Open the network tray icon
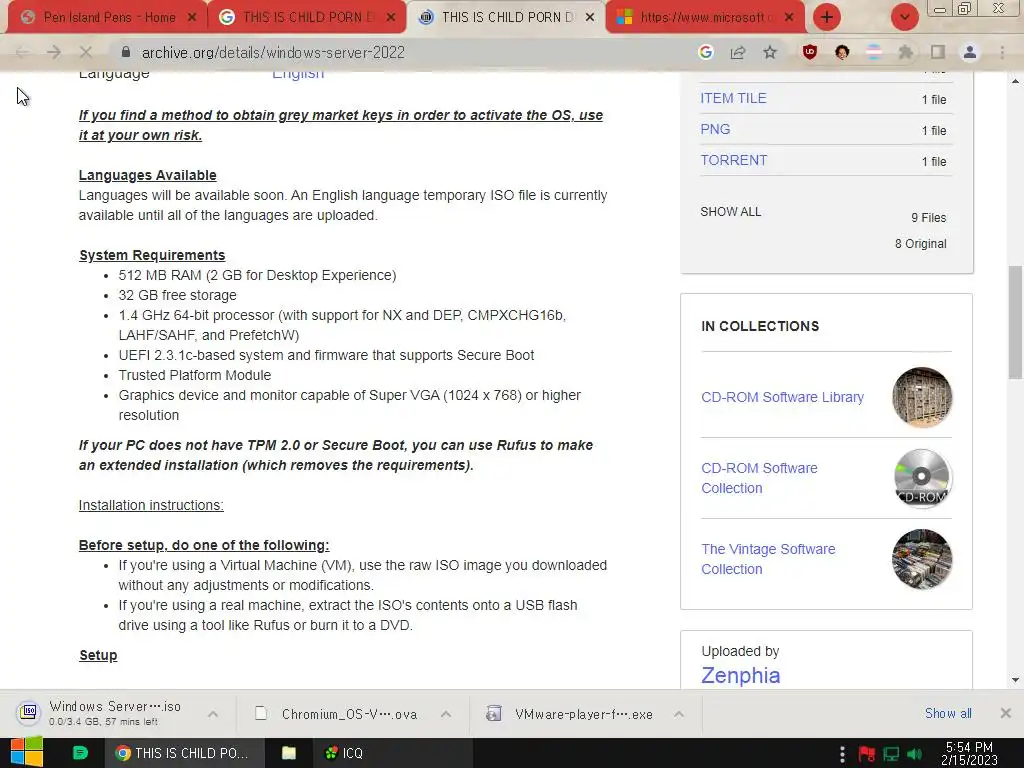The width and height of the screenshot is (1024, 768). point(891,754)
